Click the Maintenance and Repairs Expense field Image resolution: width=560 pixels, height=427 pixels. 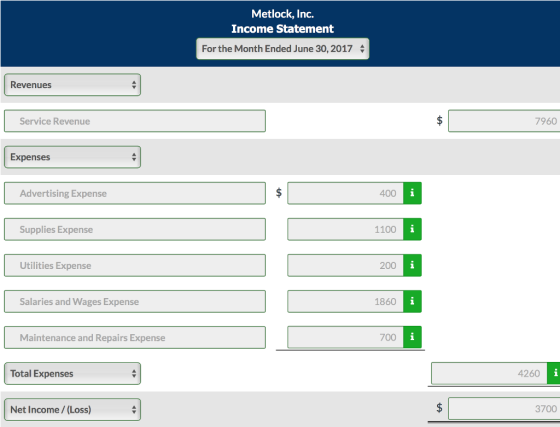click(x=135, y=337)
